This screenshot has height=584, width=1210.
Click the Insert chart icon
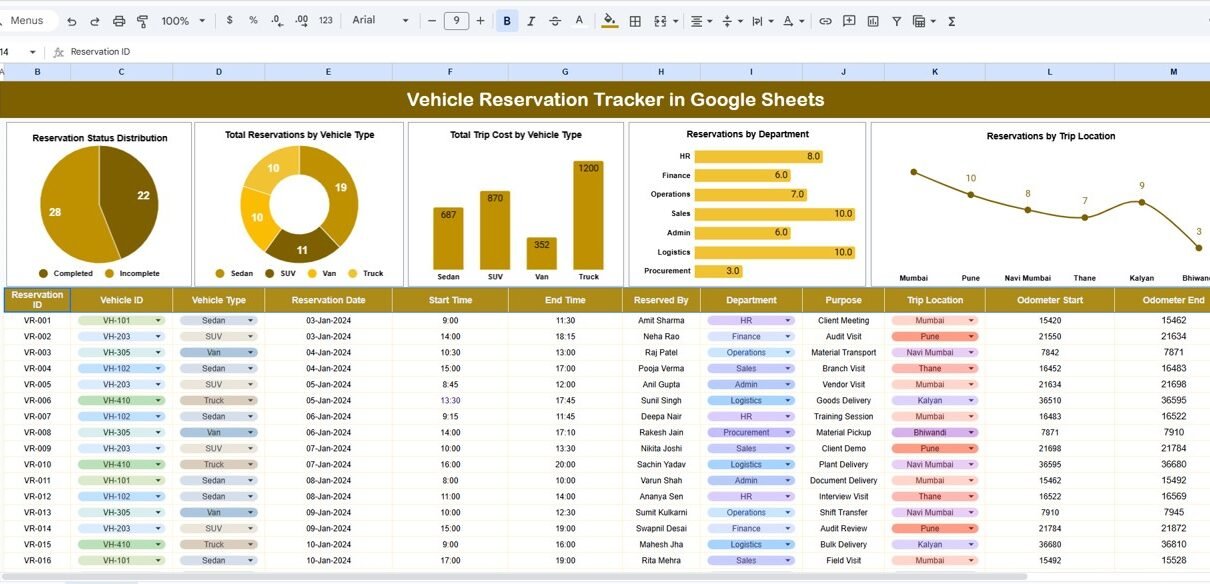point(873,21)
